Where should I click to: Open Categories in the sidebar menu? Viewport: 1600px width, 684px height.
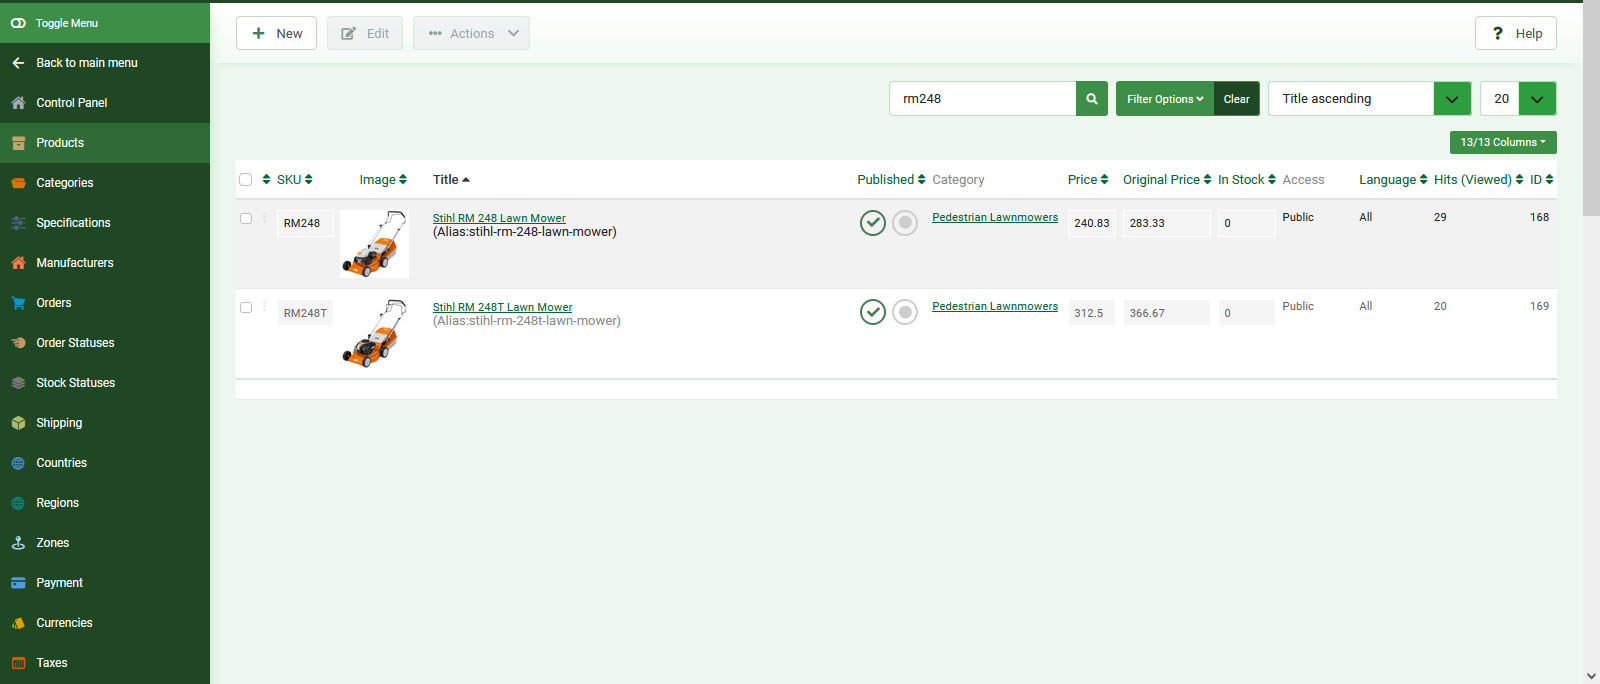(105, 183)
